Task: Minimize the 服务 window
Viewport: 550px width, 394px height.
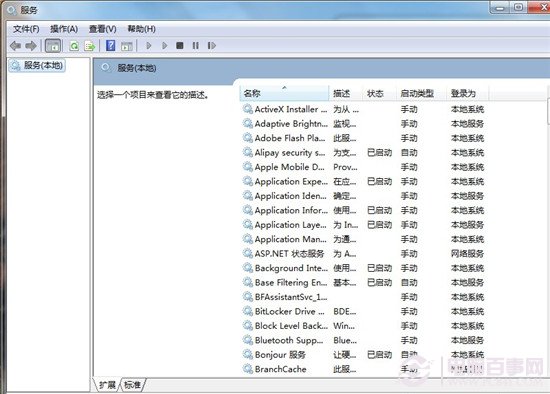Action: coord(499,7)
